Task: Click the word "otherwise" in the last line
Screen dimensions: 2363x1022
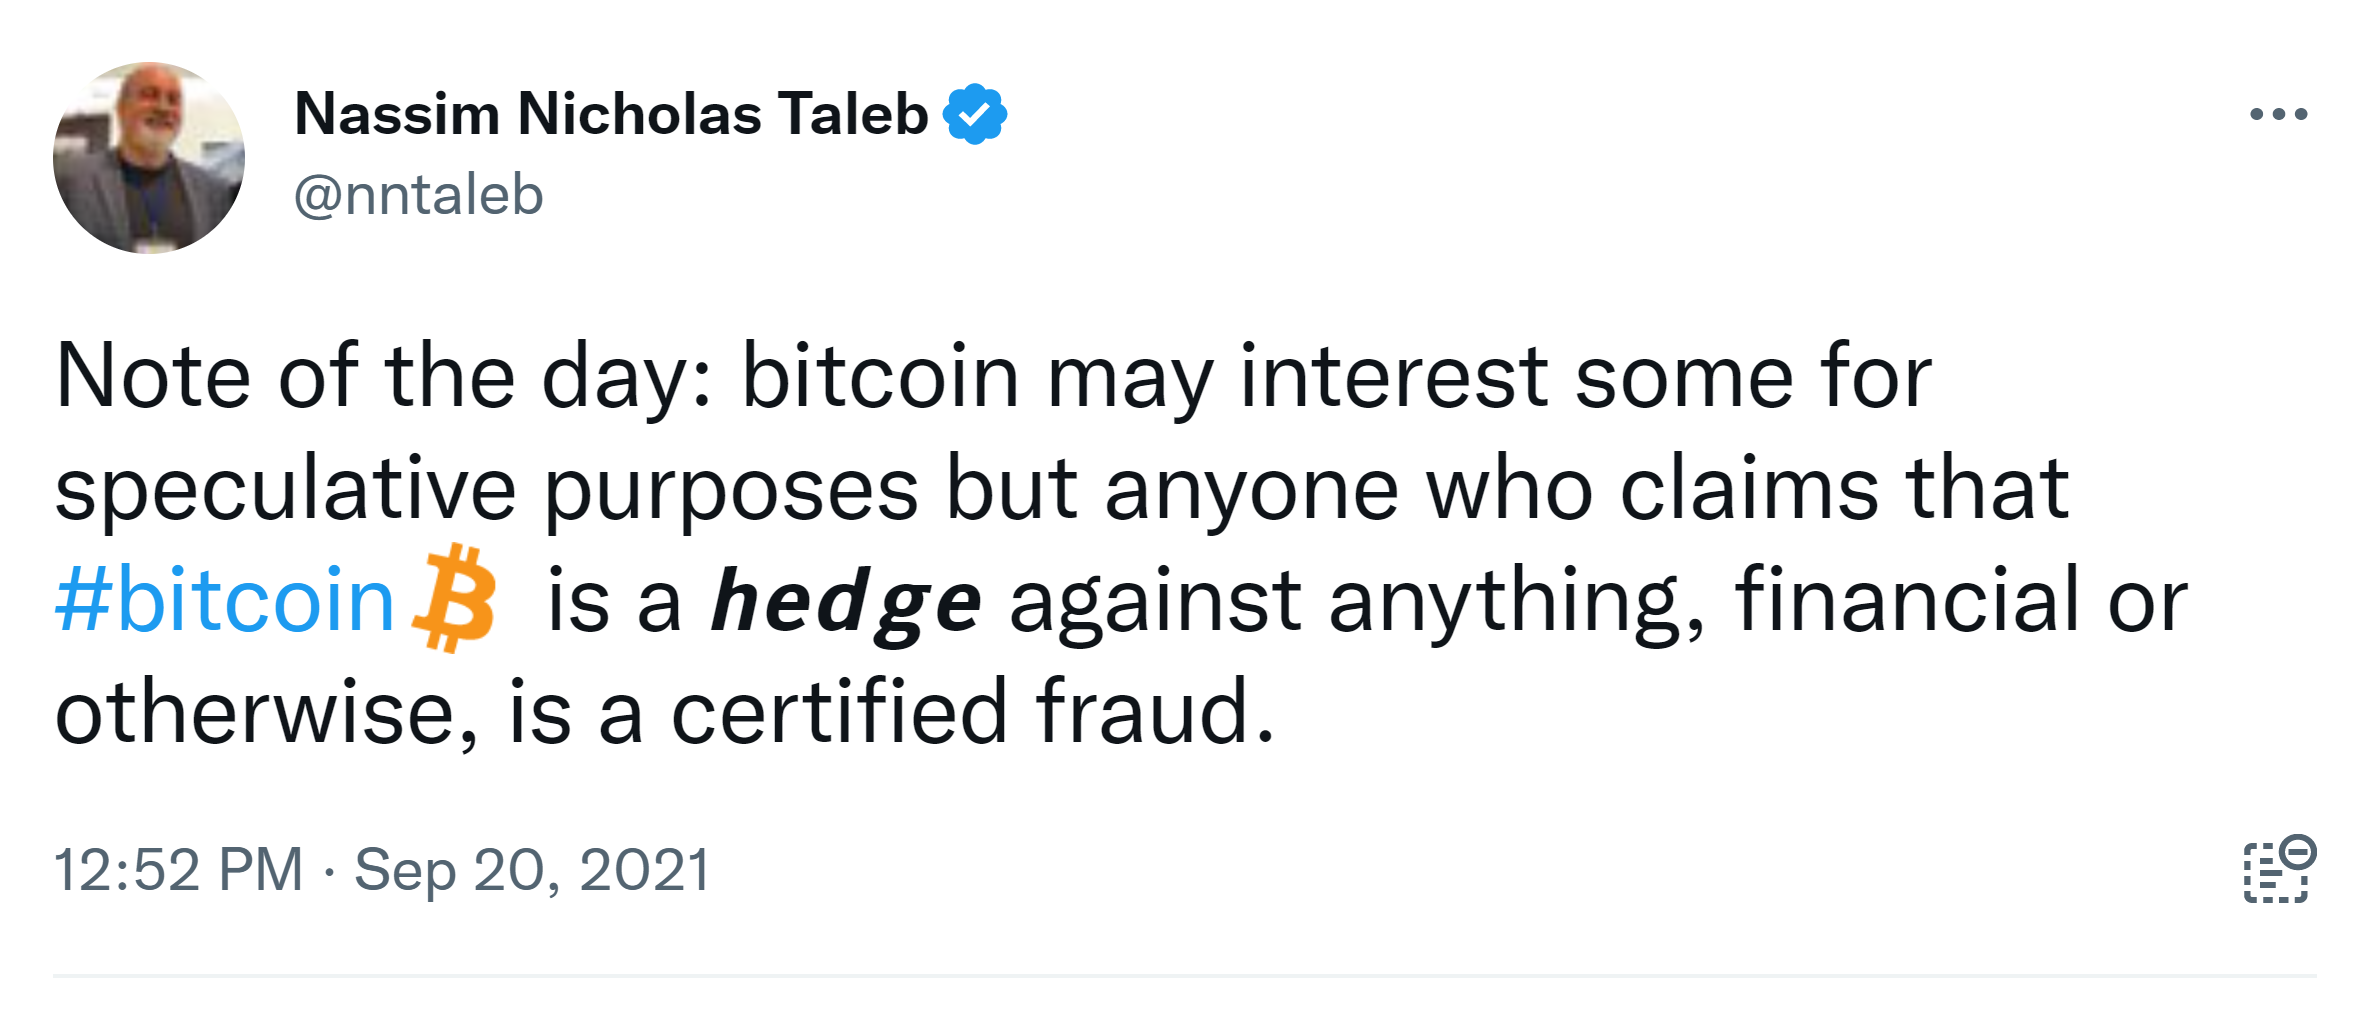Action: 255,712
